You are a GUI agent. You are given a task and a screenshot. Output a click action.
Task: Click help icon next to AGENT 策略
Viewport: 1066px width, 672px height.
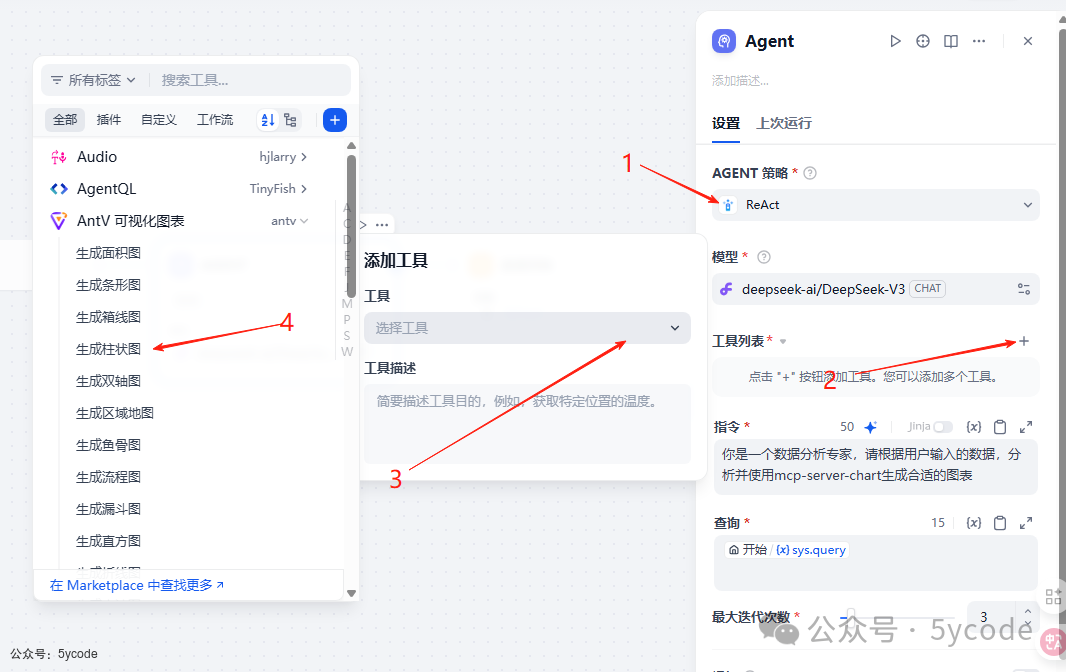[810, 173]
